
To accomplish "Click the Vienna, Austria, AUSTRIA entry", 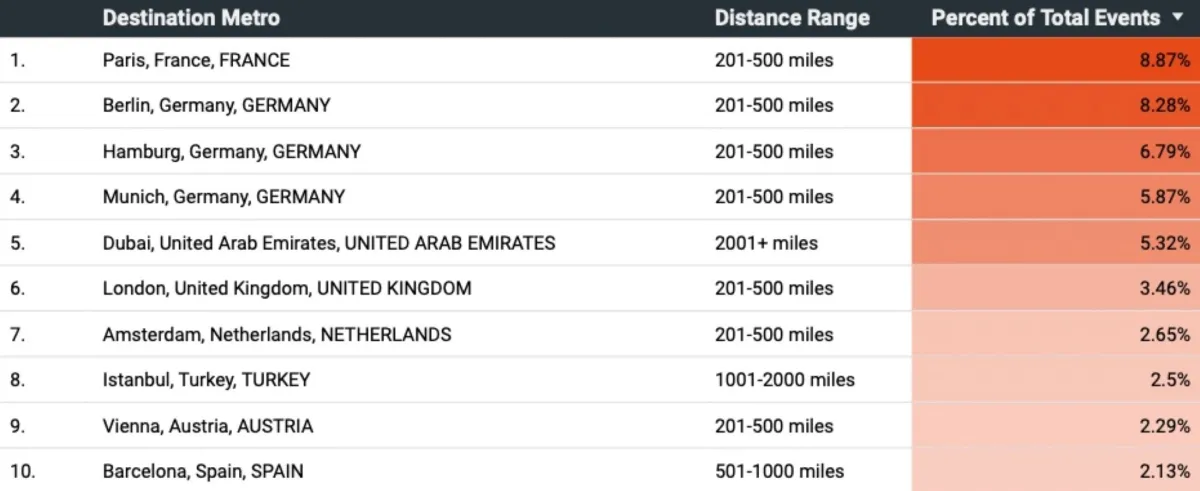I will [207, 426].
